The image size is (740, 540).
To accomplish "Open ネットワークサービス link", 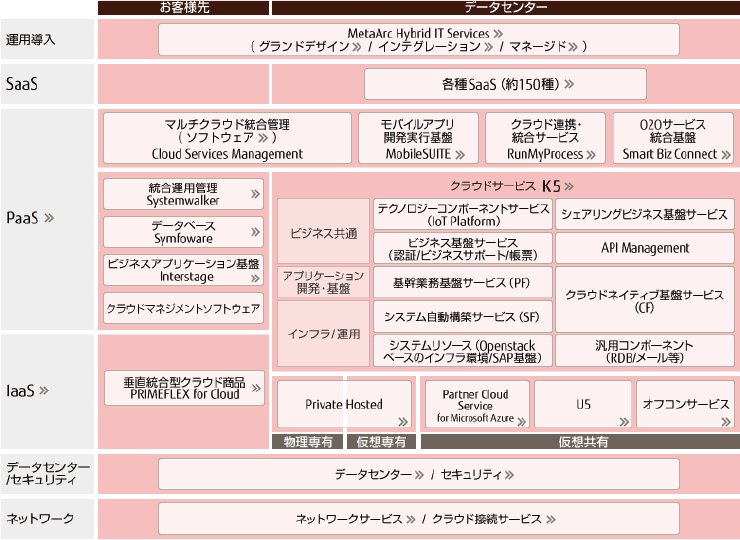I will (x=355, y=519).
